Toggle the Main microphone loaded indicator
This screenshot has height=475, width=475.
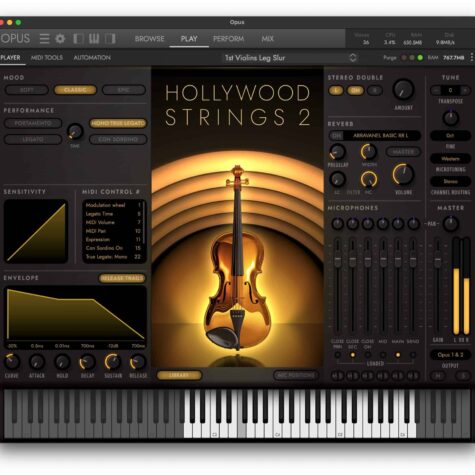click(x=398, y=355)
